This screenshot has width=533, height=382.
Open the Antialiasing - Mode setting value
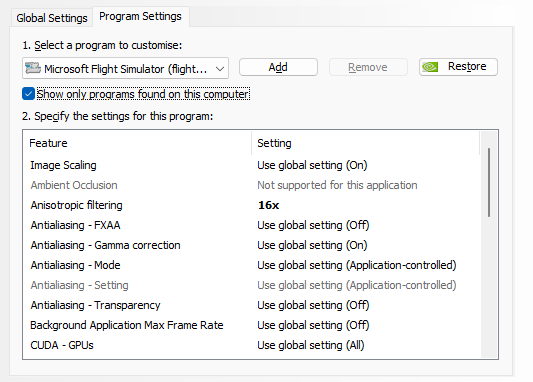[357, 265]
